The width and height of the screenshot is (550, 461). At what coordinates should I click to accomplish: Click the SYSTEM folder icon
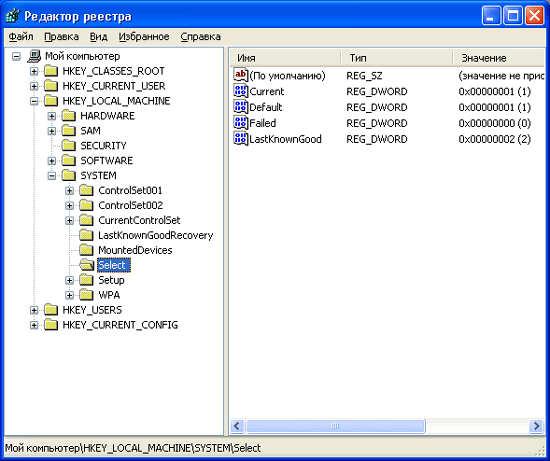tap(69, 175)
